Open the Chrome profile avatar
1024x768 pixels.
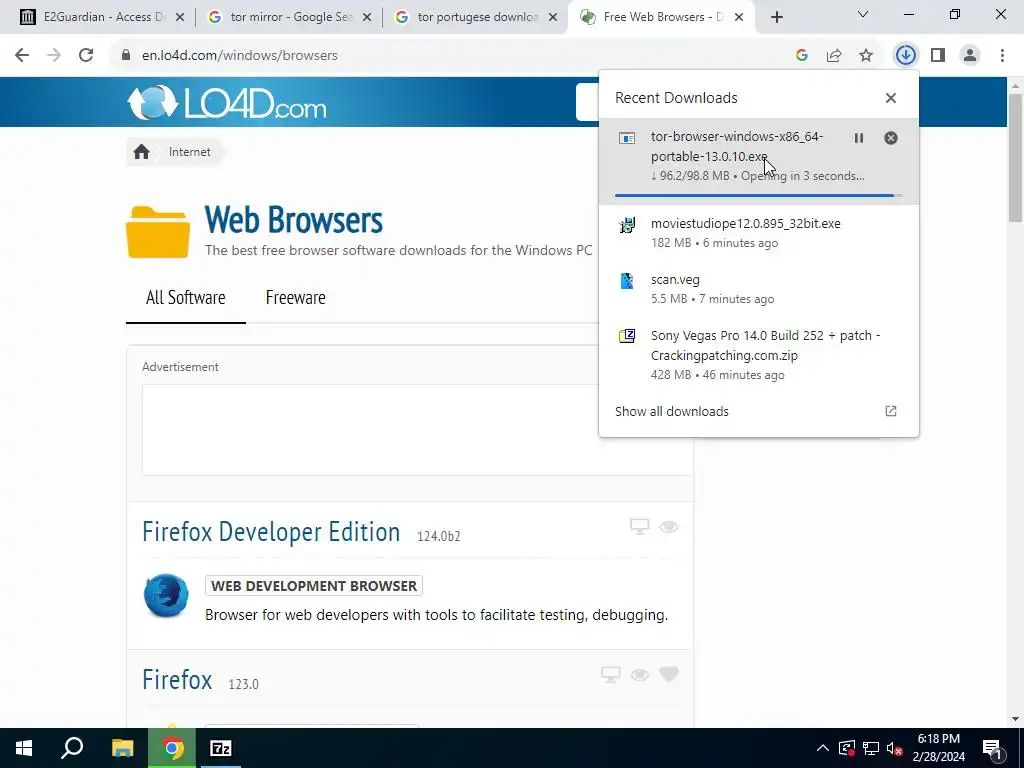pos(970,55)
